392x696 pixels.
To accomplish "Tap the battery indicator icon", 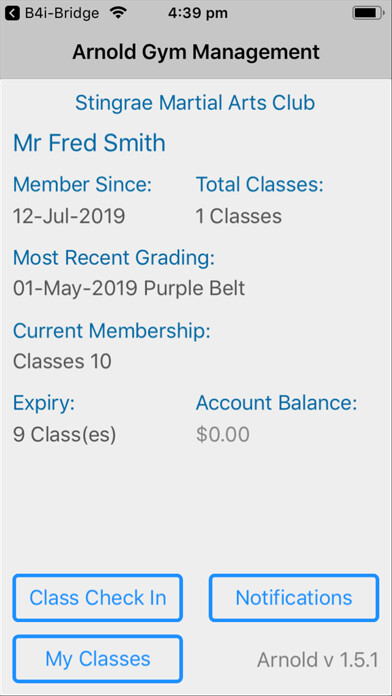I will [x=369, y=13].
